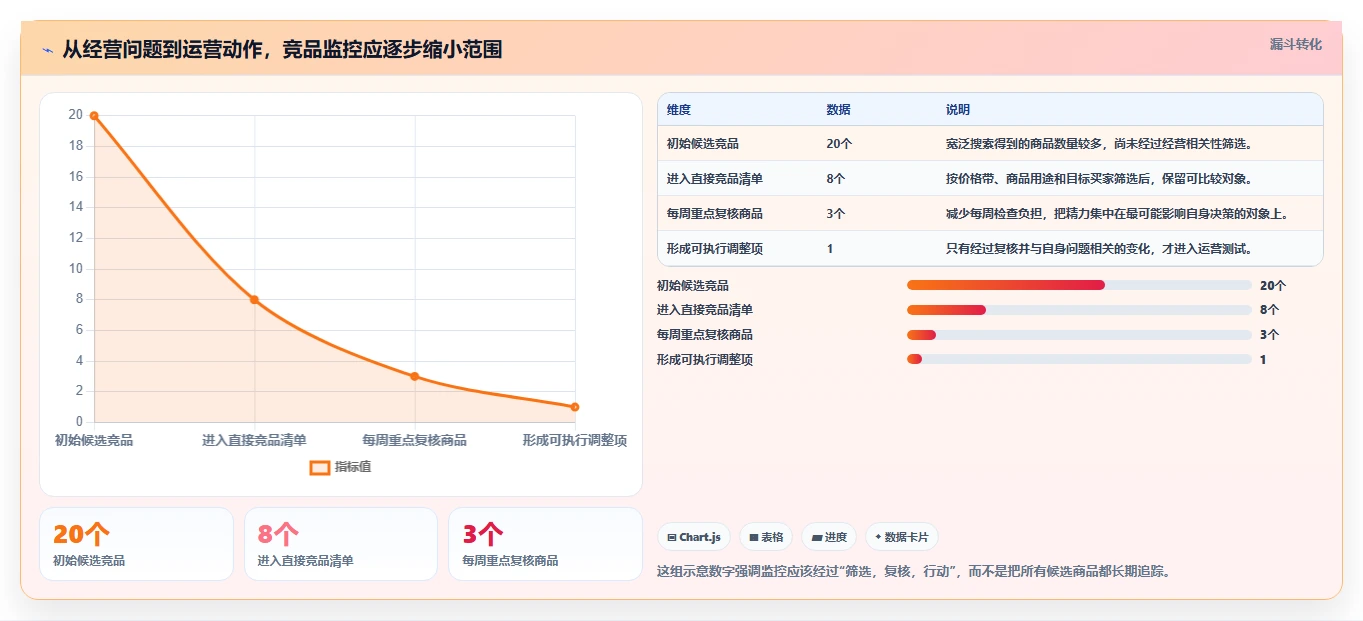Toggle the 指标值 legend label
This screenshot has height=621, width=1363.
tap(353, 467)
